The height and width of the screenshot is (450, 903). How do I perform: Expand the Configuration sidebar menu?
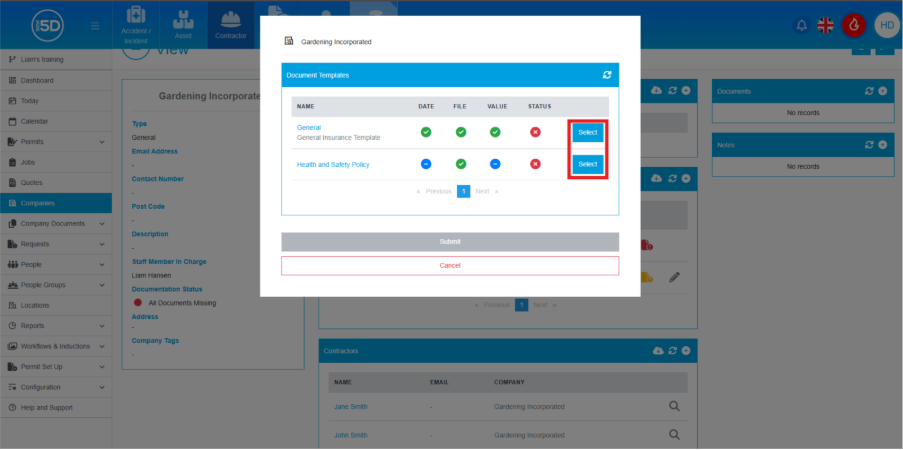102,387
